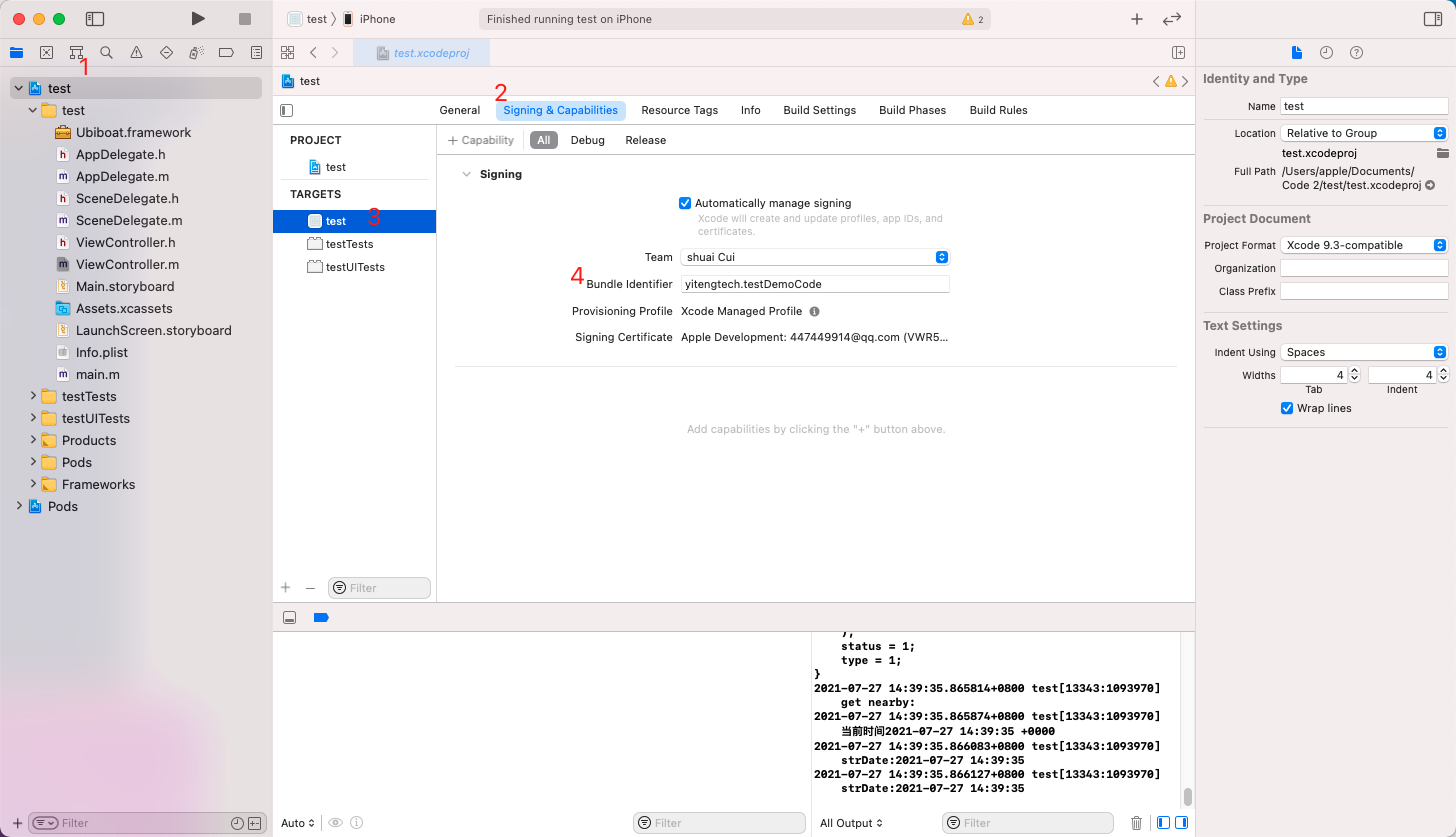Hide the debug area
This screenshot has width=1456, height=837.
pos(289,618)
